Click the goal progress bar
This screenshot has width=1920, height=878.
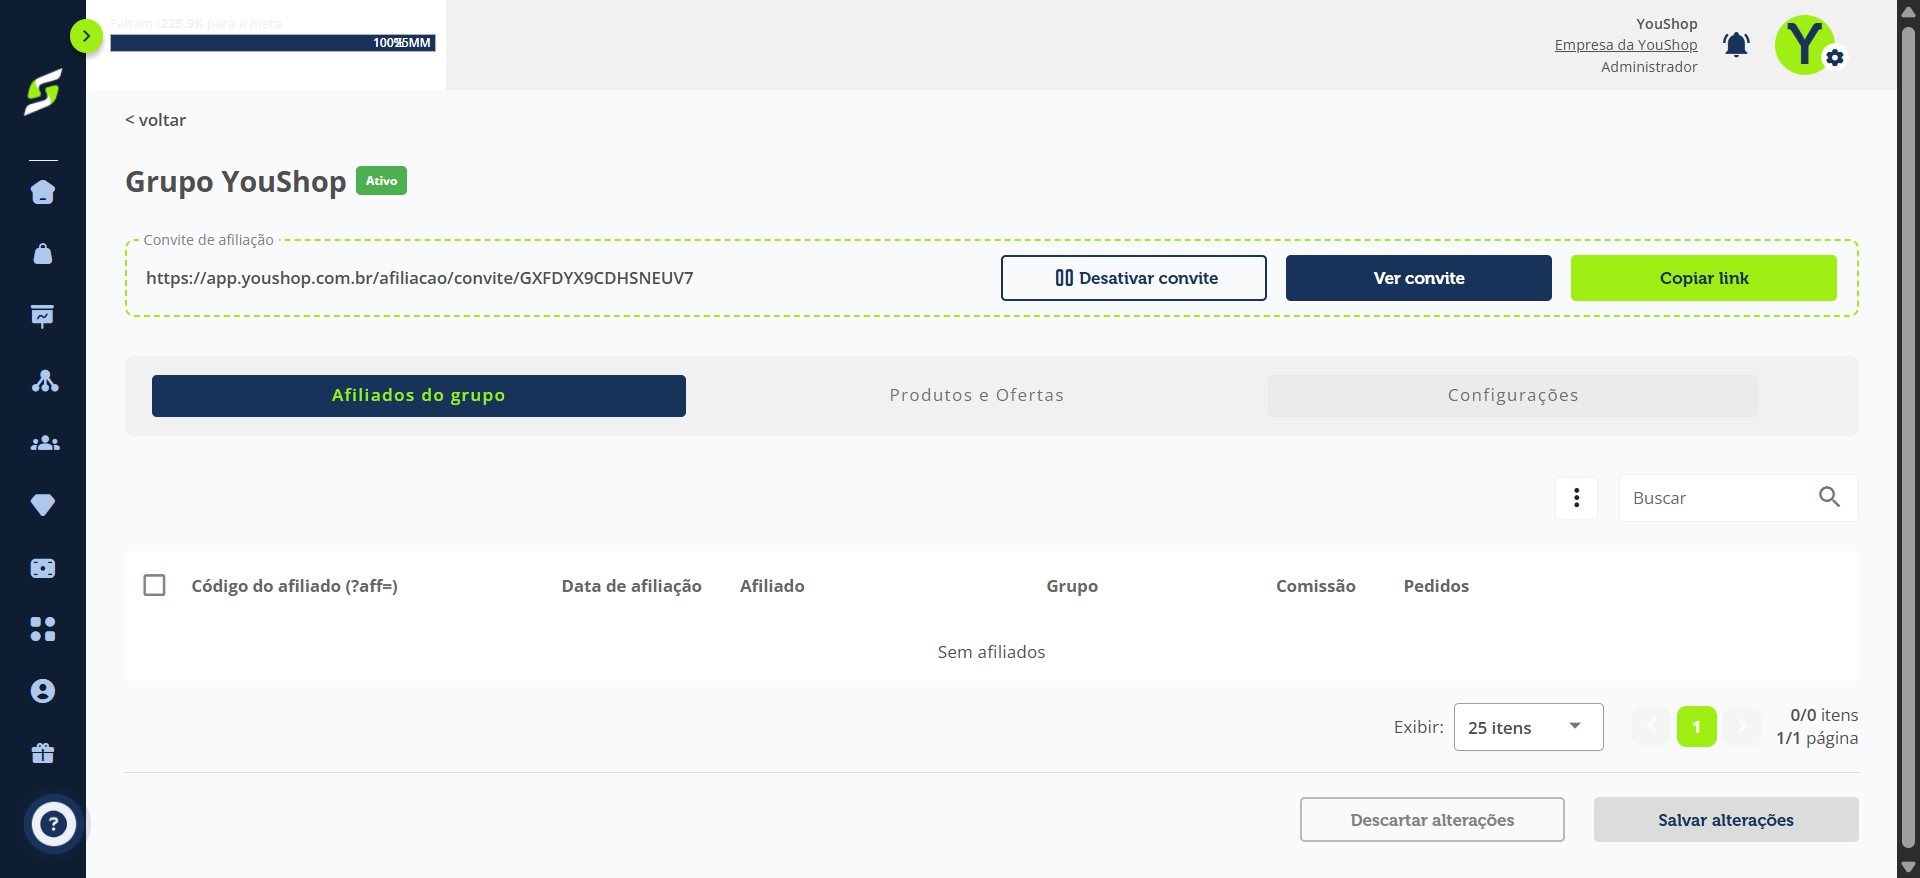[272, 43]
